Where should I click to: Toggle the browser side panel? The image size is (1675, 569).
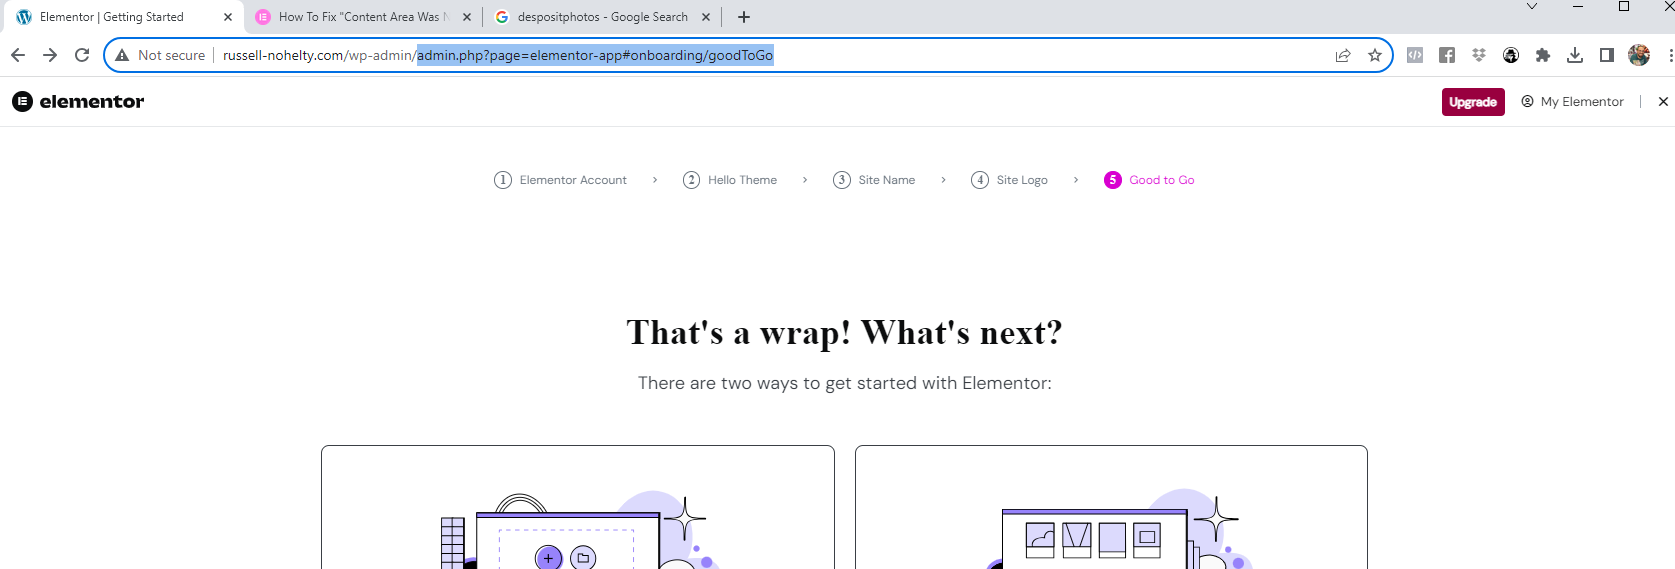coord(1607,55)
